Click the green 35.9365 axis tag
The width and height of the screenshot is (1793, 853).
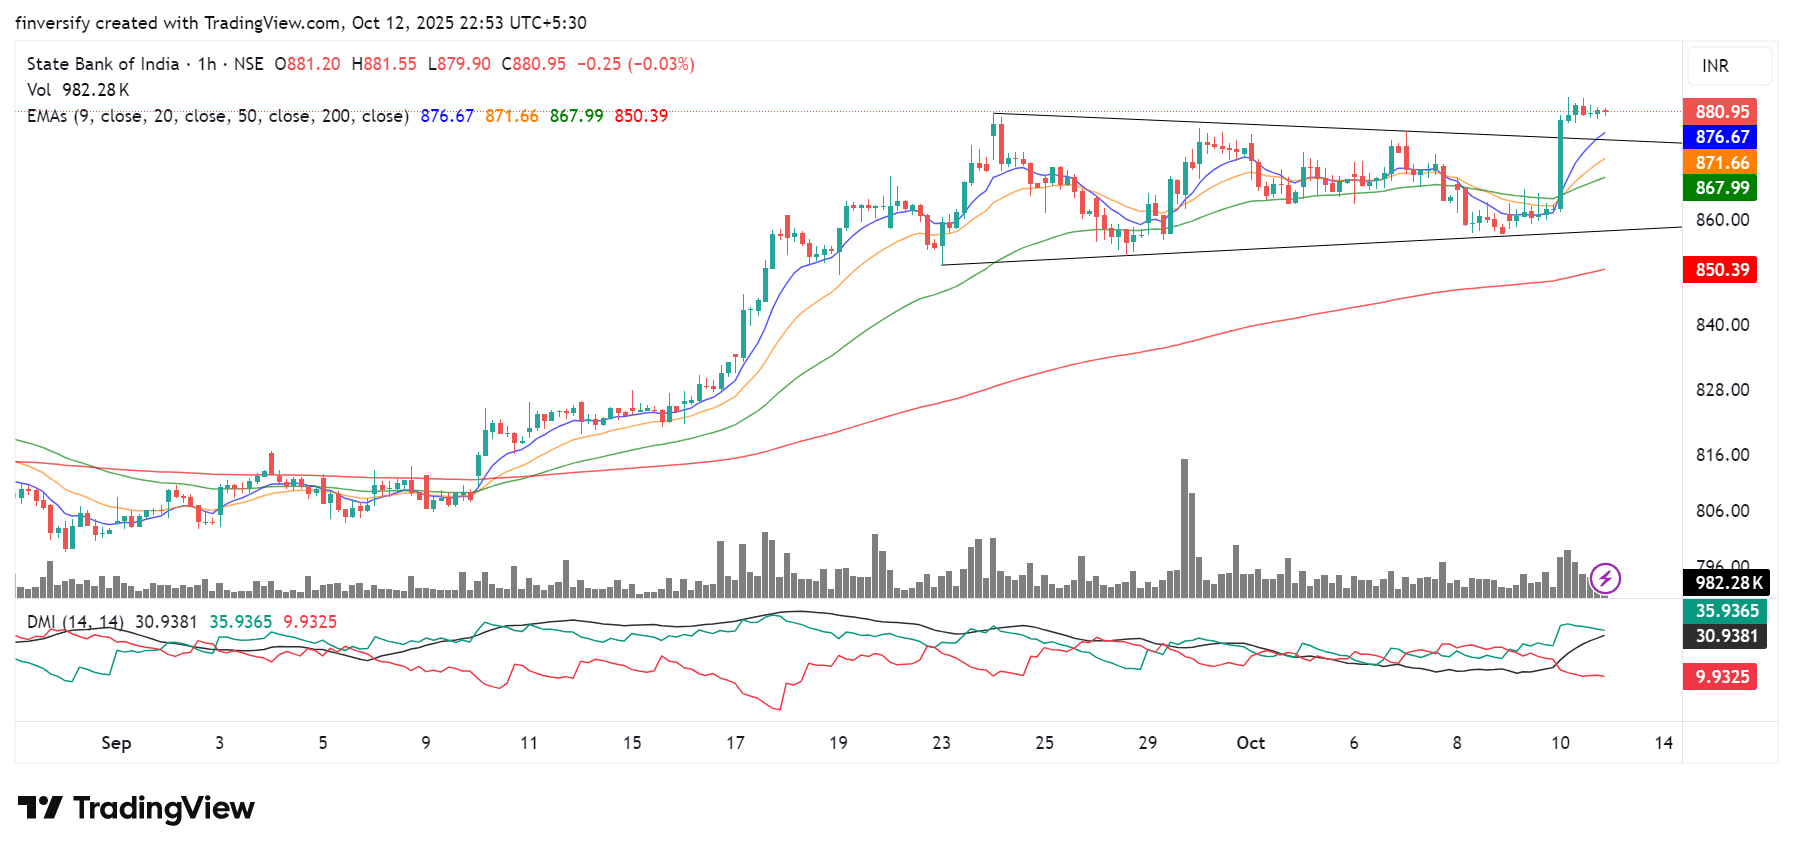[x=1725, y=611]
